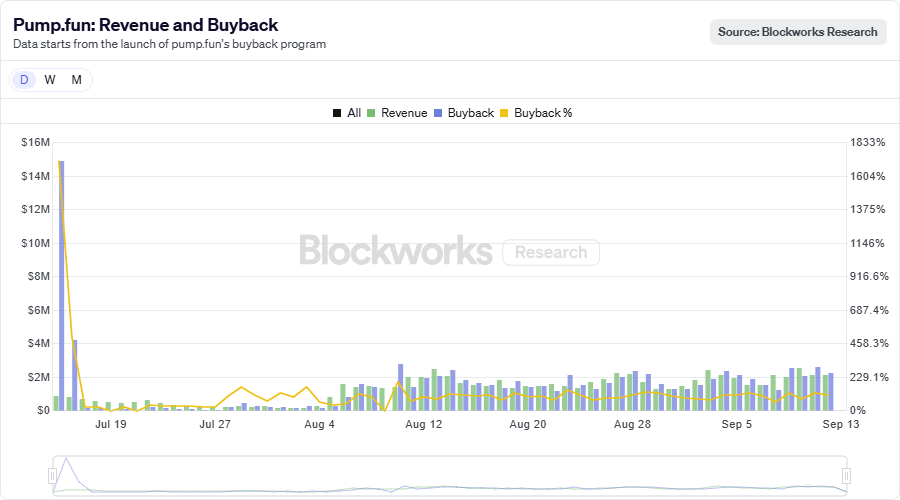Screen dimensions: 900x500
Task: Click the Aug 28 axis label
Action: click(632, 424)
